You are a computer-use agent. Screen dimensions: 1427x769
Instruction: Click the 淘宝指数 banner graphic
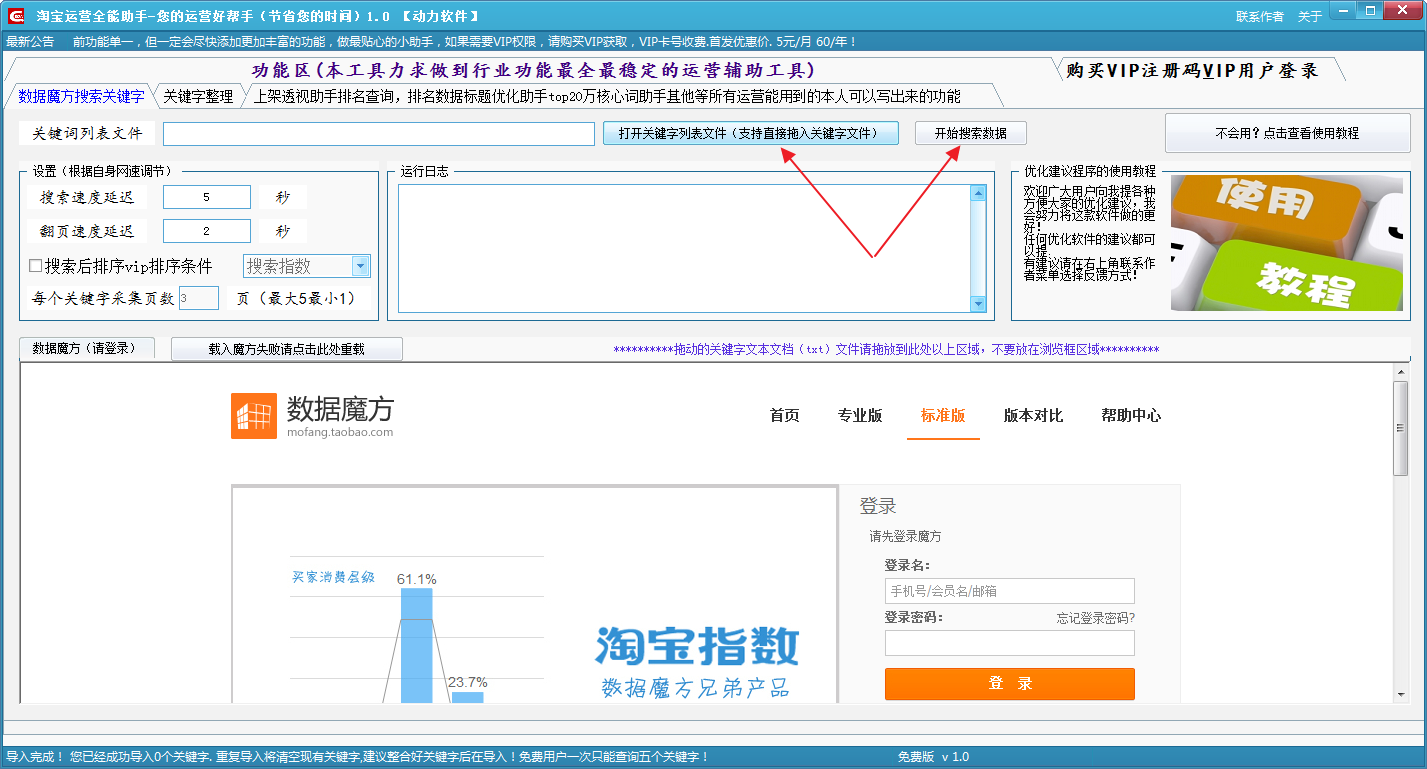[697, 646]
